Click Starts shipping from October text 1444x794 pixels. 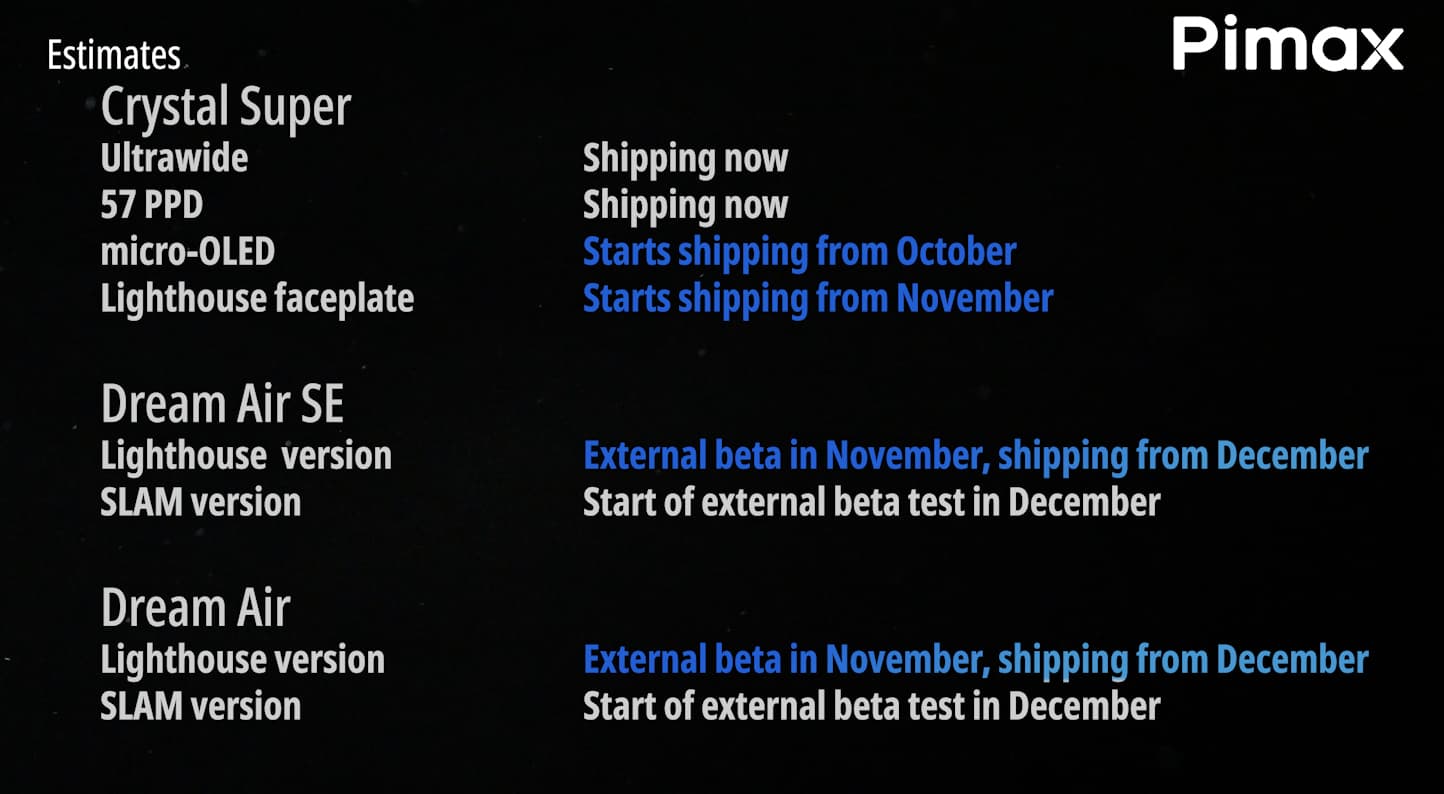click(x=799, y=252)
